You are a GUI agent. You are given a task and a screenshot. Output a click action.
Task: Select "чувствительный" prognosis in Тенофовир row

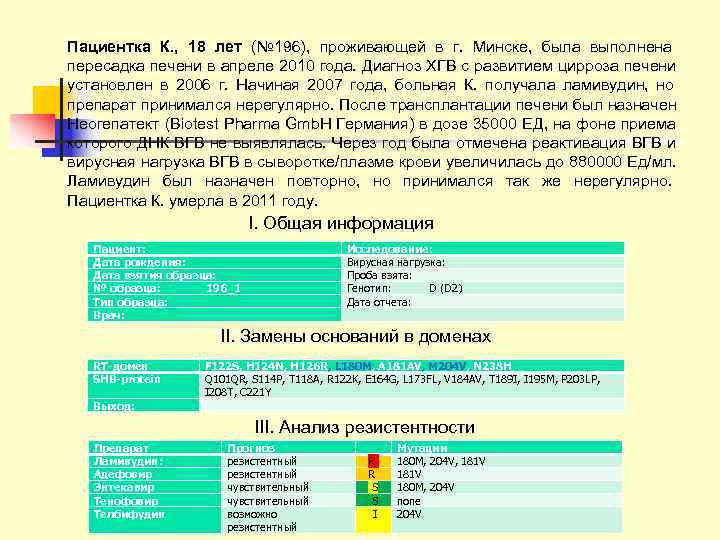coord(268,501)
